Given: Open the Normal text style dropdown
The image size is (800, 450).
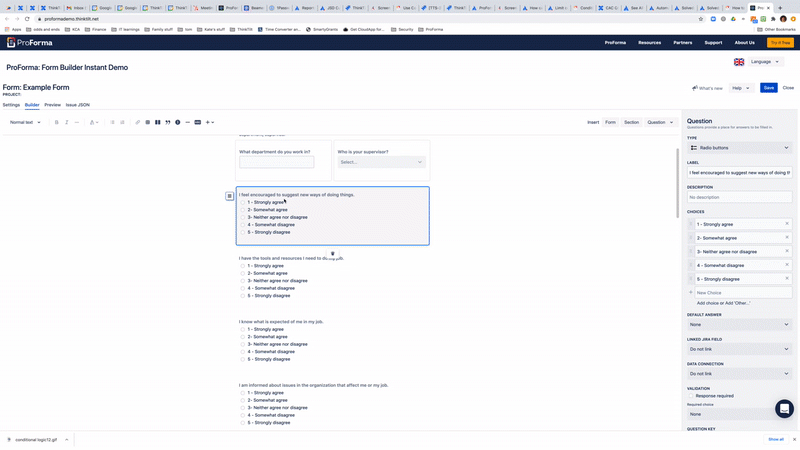Looking at the screenshot, I should point(25,122).
